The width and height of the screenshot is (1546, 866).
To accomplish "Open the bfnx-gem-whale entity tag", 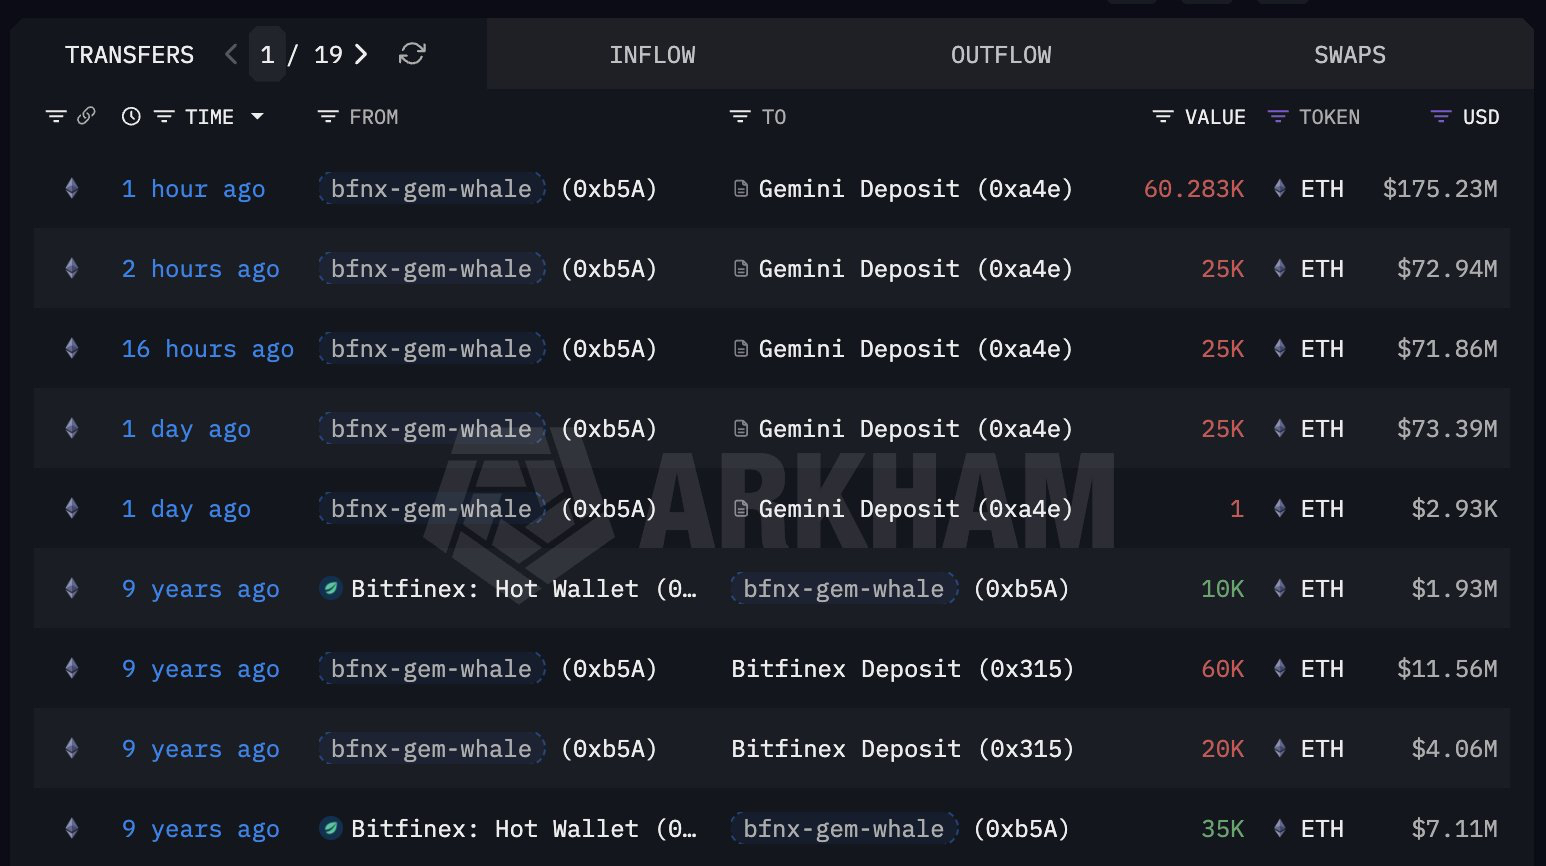I will [430, 188].
